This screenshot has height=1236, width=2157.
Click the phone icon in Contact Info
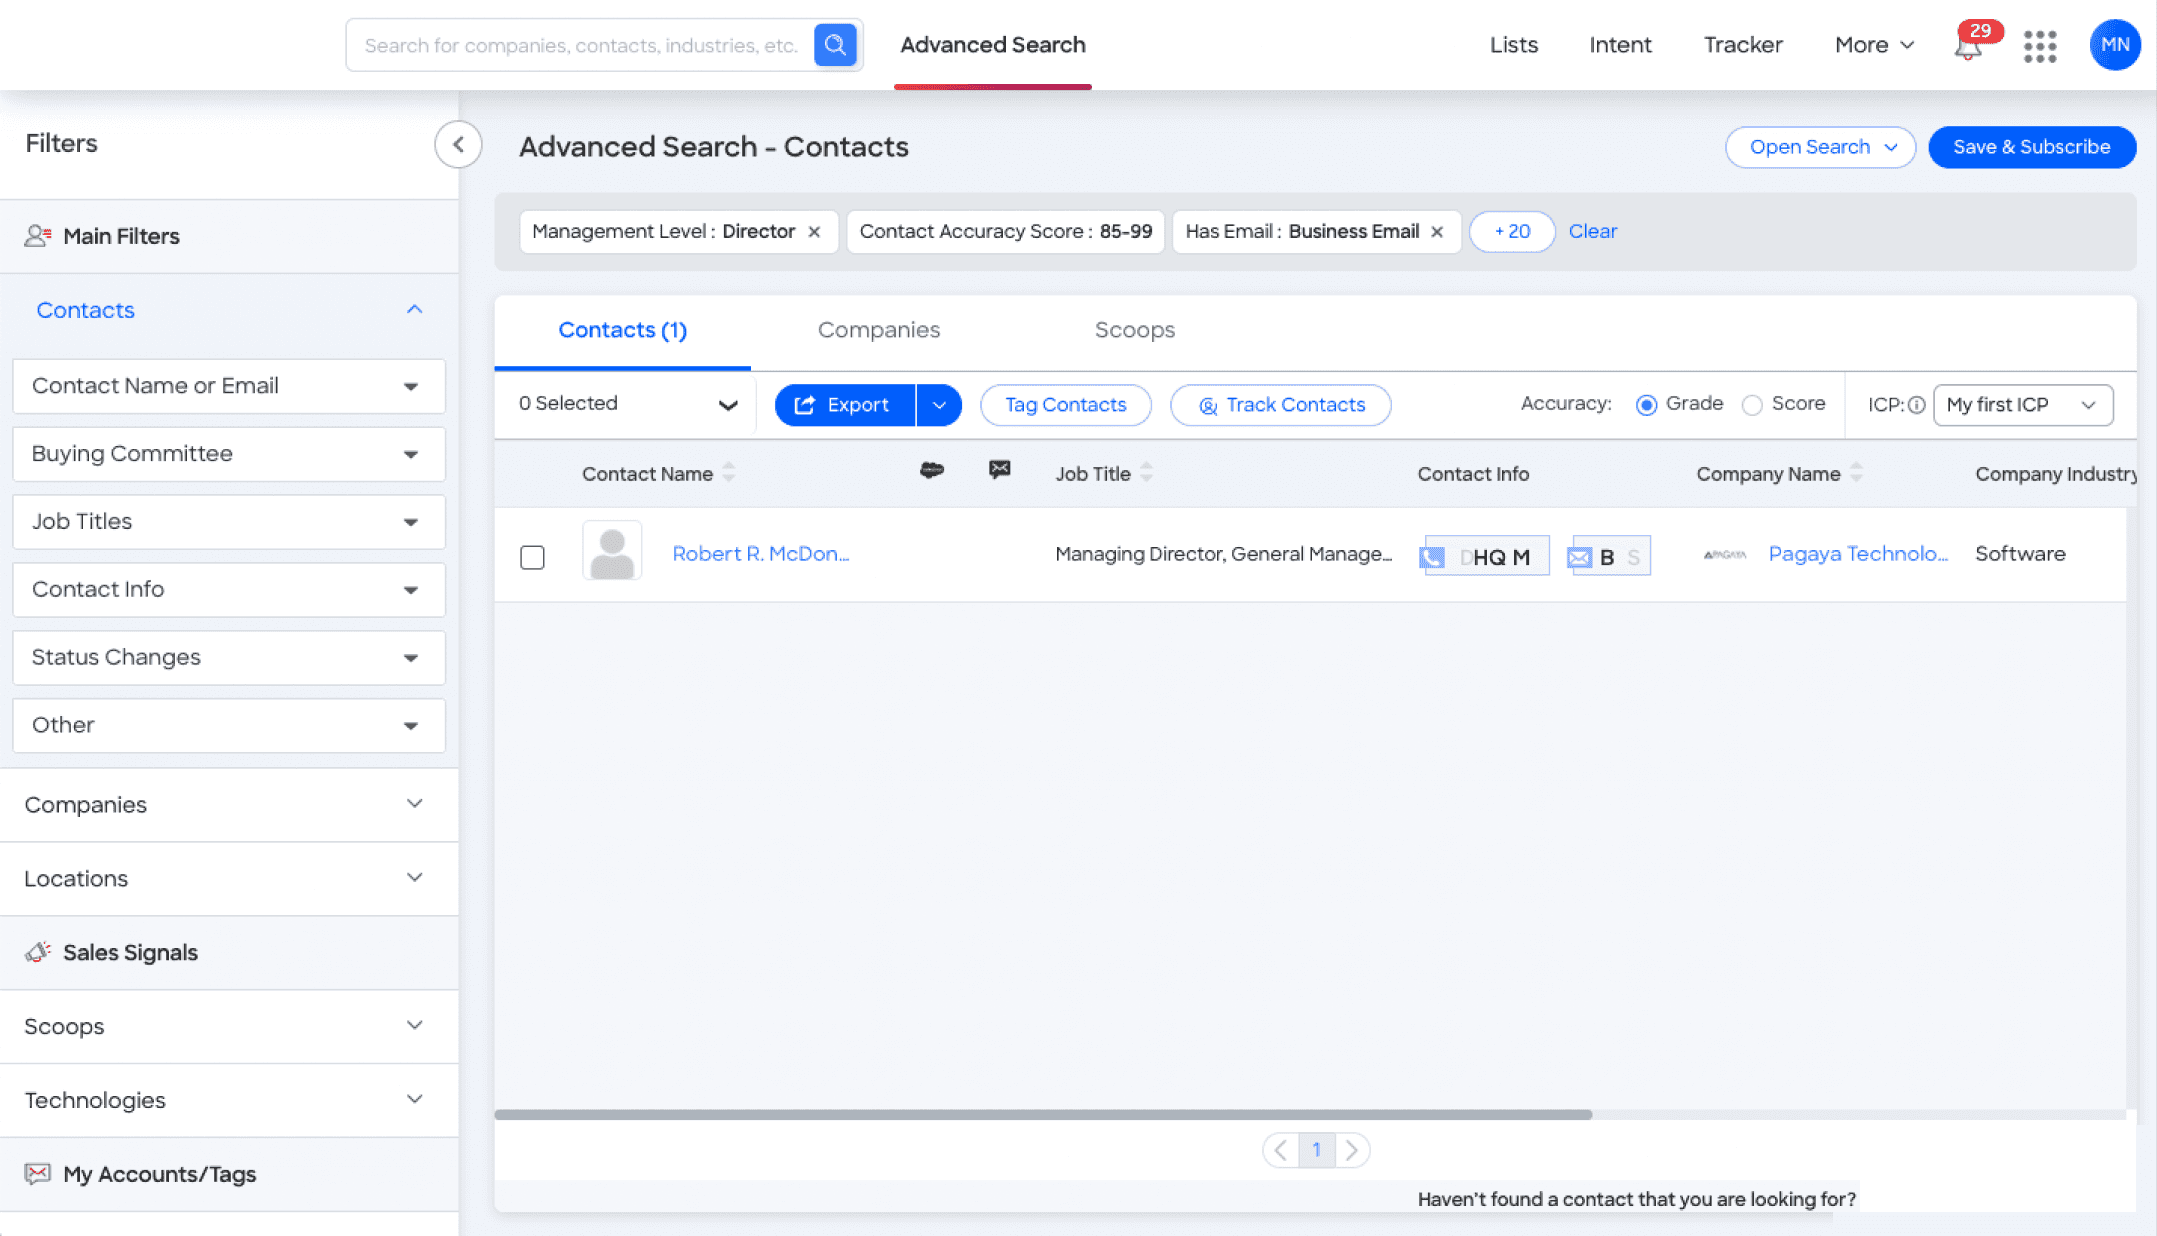[1433, 557]
